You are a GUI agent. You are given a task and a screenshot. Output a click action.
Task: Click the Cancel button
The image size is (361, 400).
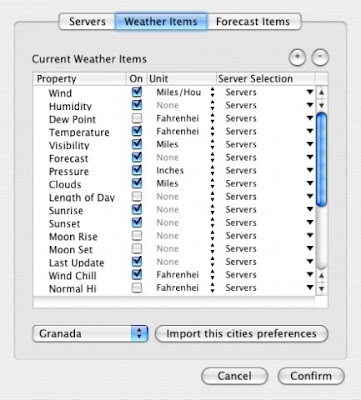[234, 376]
